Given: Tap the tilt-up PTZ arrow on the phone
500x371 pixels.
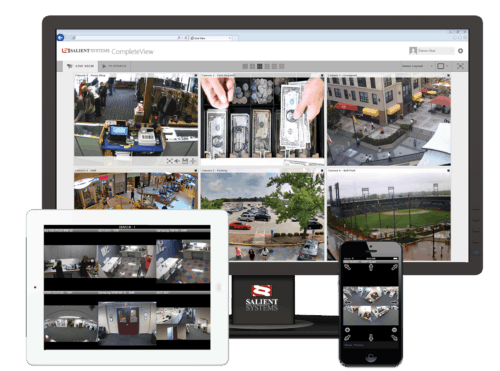Looking at the screenshot, I should click(371, 267).
